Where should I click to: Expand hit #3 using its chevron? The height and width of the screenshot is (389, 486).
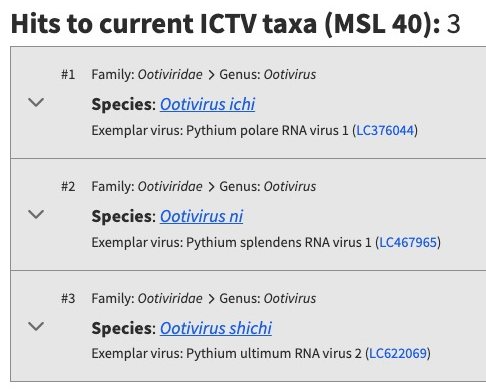click(36, 326)
